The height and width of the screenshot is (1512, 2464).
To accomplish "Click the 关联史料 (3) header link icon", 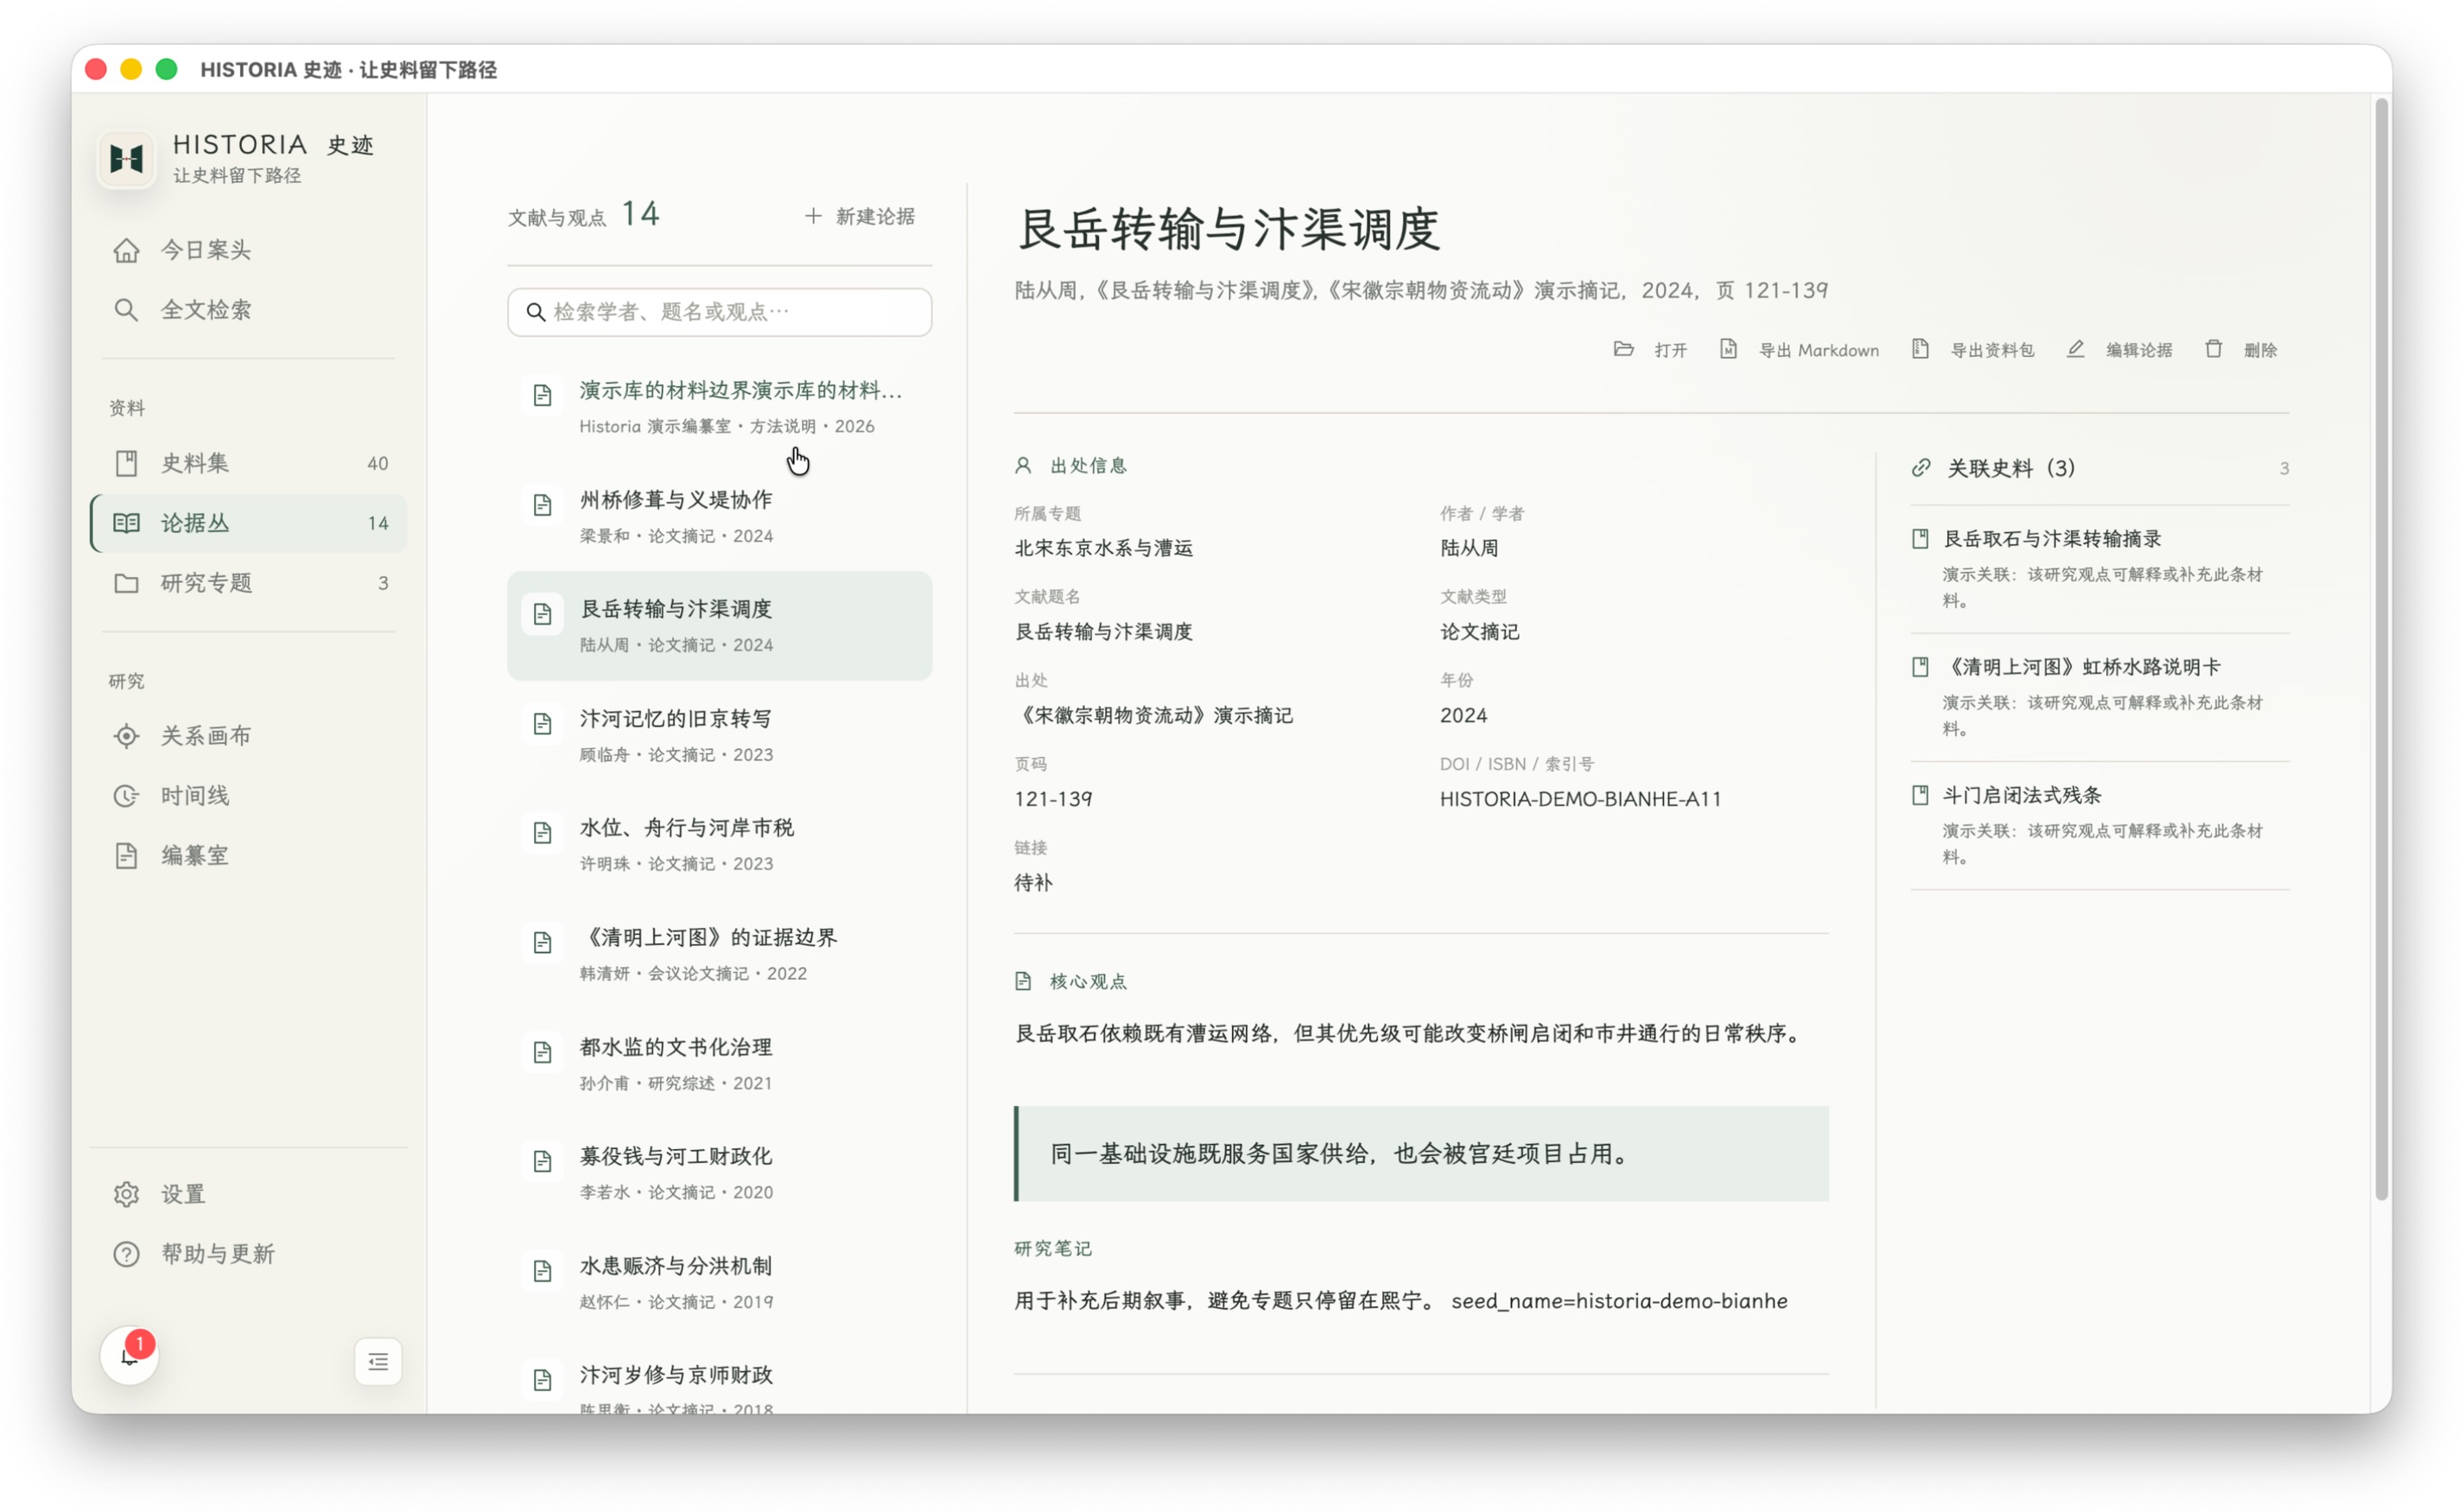I will pyautogui.click(x=1921, y=468).
